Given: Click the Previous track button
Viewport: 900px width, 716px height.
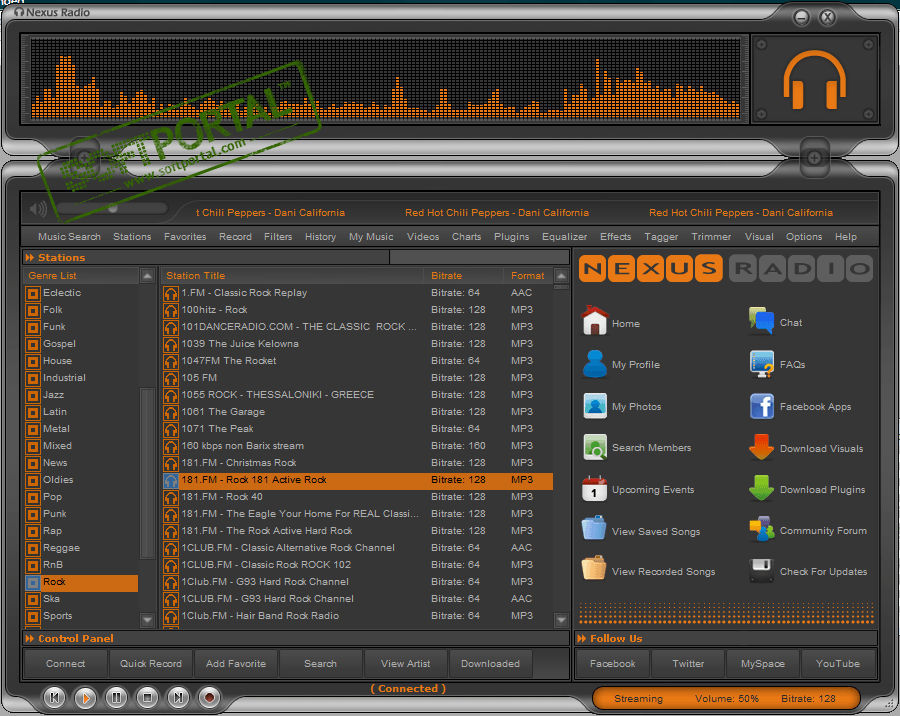Looking at the screenshot, I should (55, 698).
